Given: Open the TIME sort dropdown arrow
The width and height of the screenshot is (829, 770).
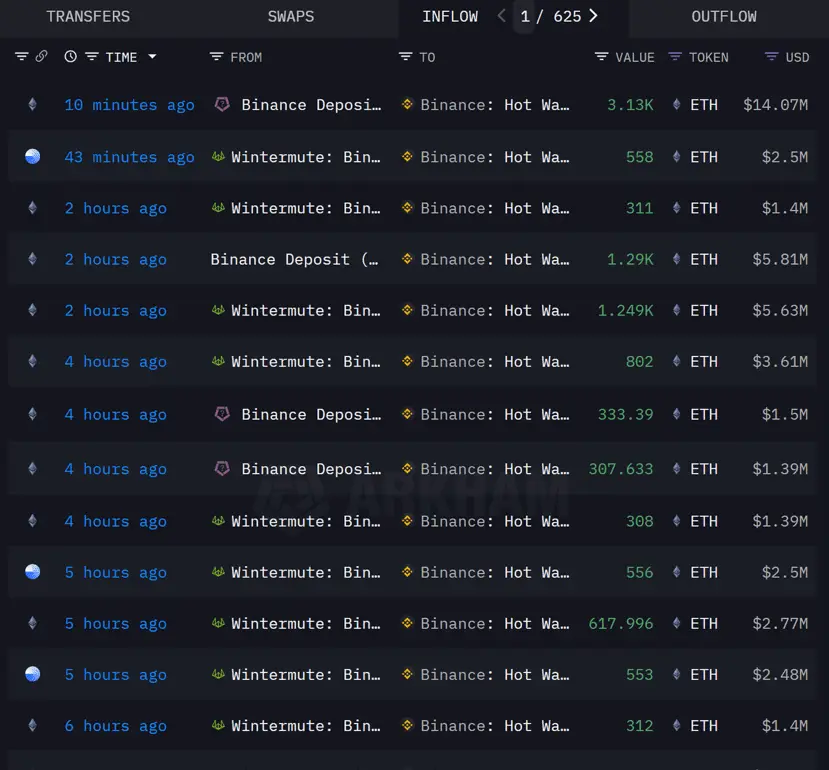Looking at the screenshot, I should coord(152,56).
